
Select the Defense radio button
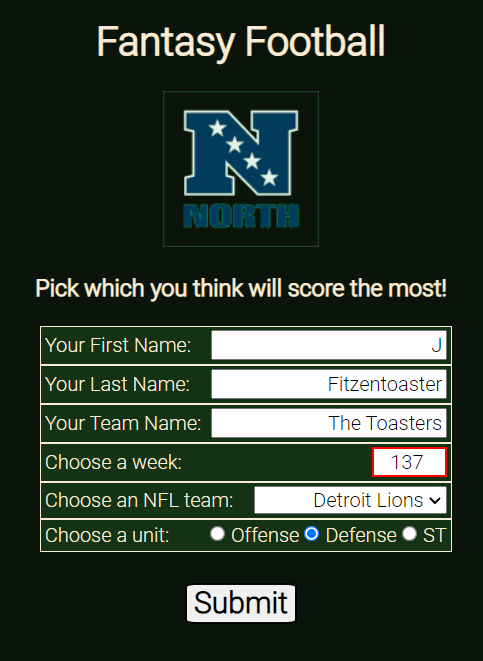312,534
